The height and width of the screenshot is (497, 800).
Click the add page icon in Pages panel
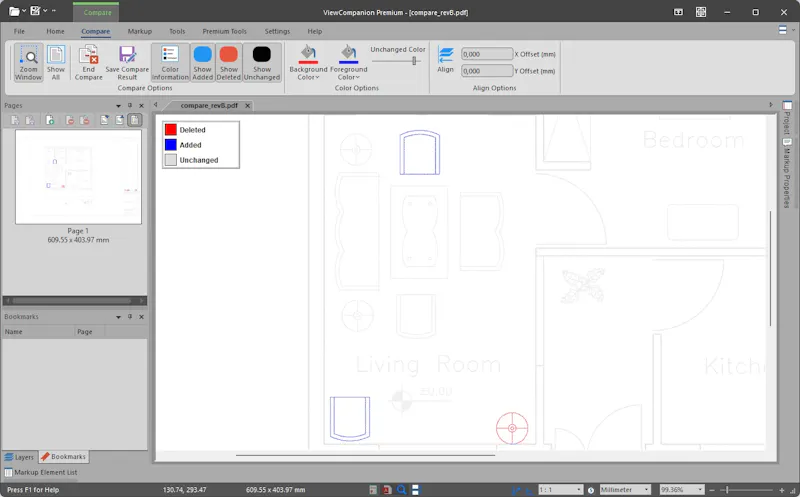coord(49,120)
